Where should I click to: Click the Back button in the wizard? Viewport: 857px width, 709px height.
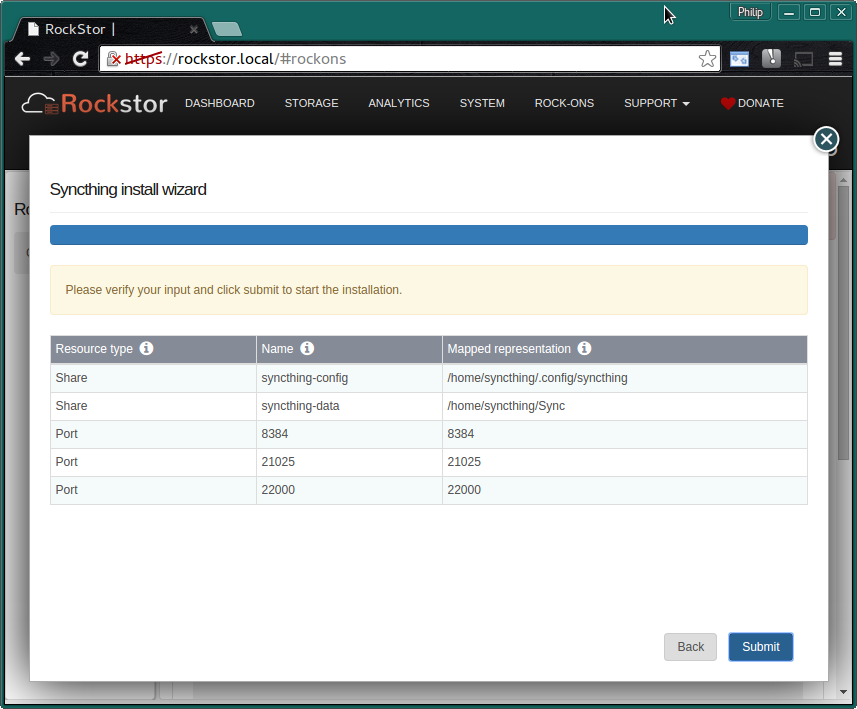[x=690, y=647]
